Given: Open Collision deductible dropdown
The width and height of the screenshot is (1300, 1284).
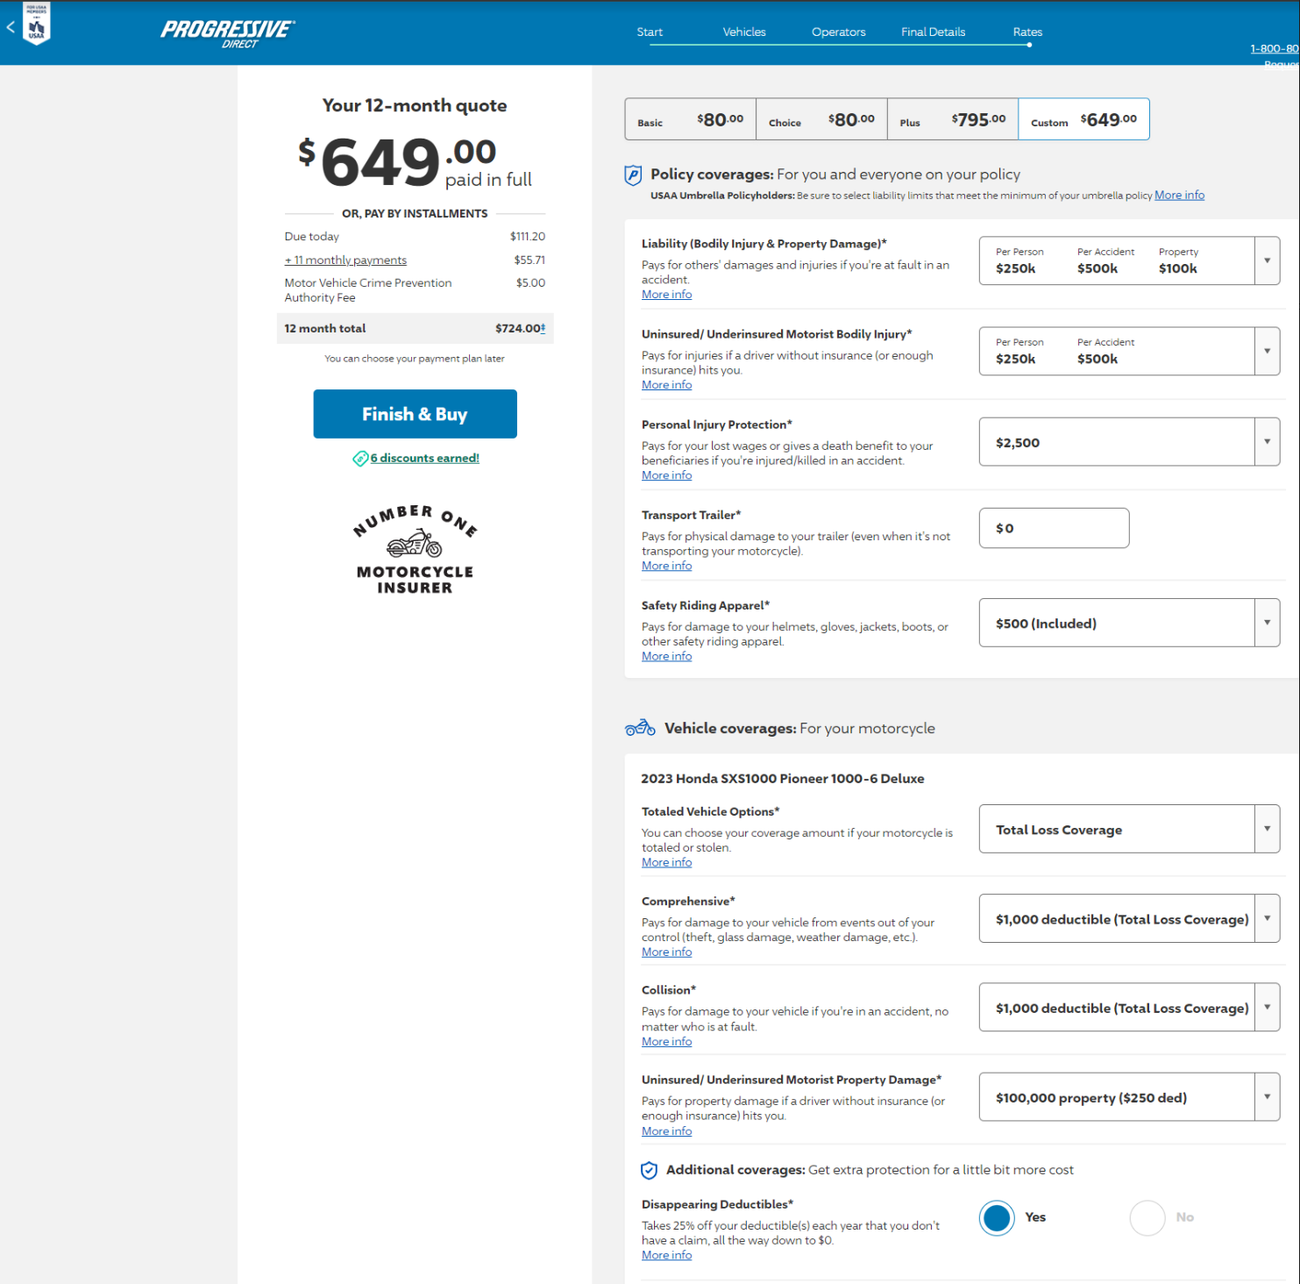Looking at the screenshot, I should pyautogui.click(x=1129, y=1007).
